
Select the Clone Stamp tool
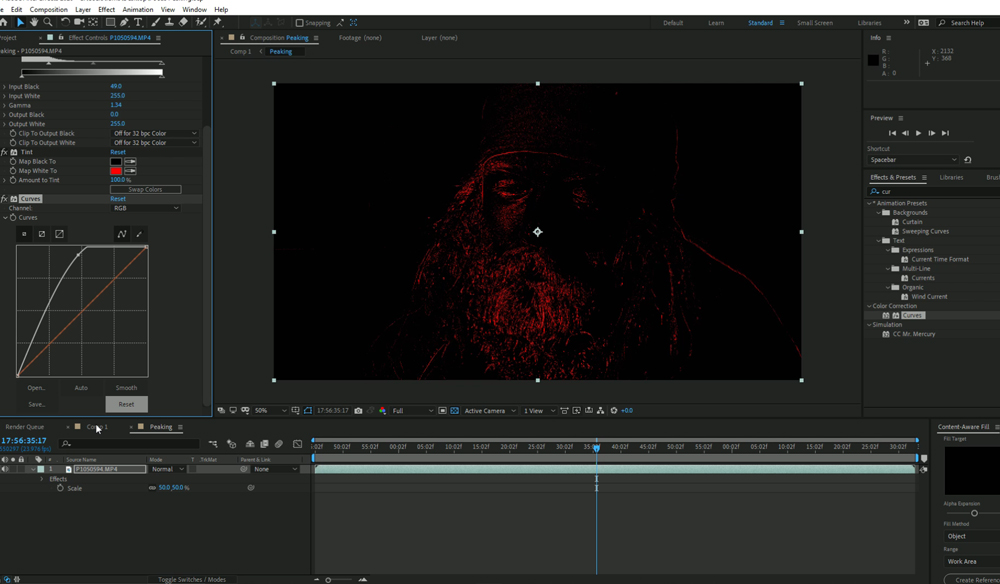pyautogui.click(x=169, y=22)
